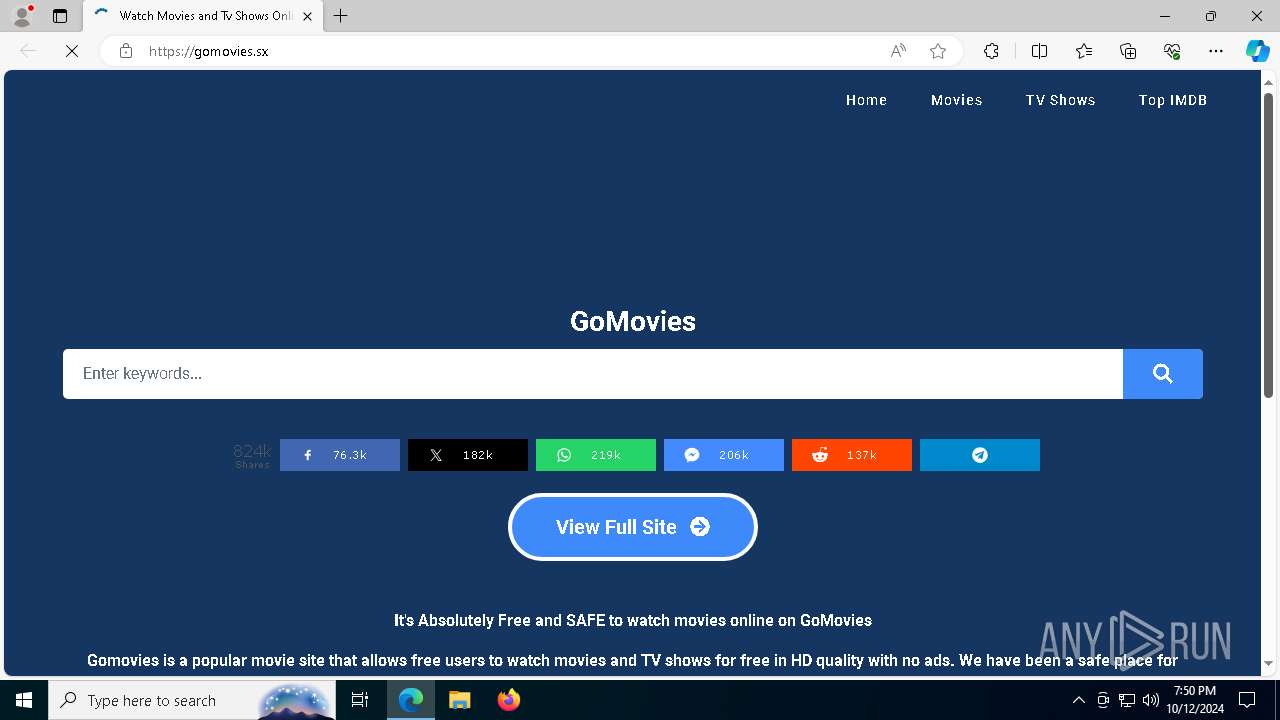Open the network status tray icon
The image size is (1280, 720).
1127,700
